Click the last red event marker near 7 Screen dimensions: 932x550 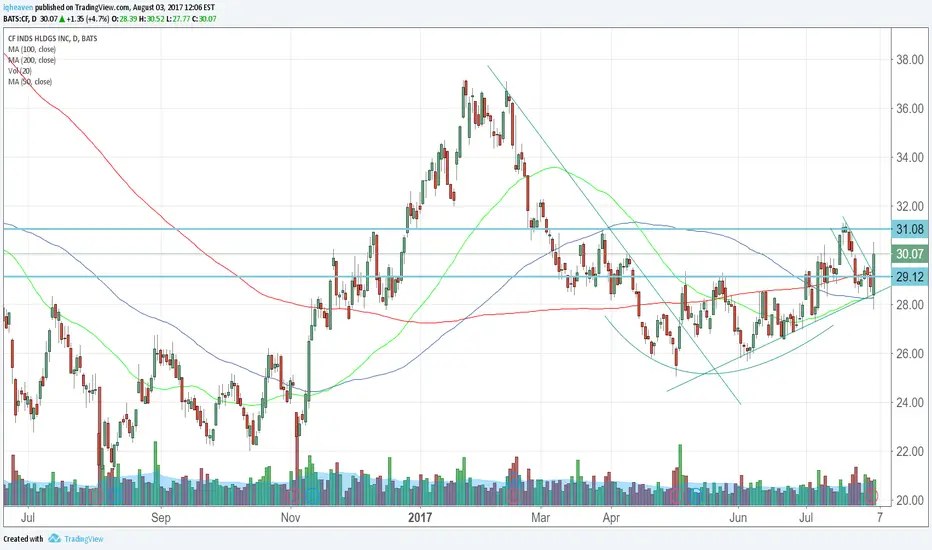pyautogui.click(x=872, y=495)
